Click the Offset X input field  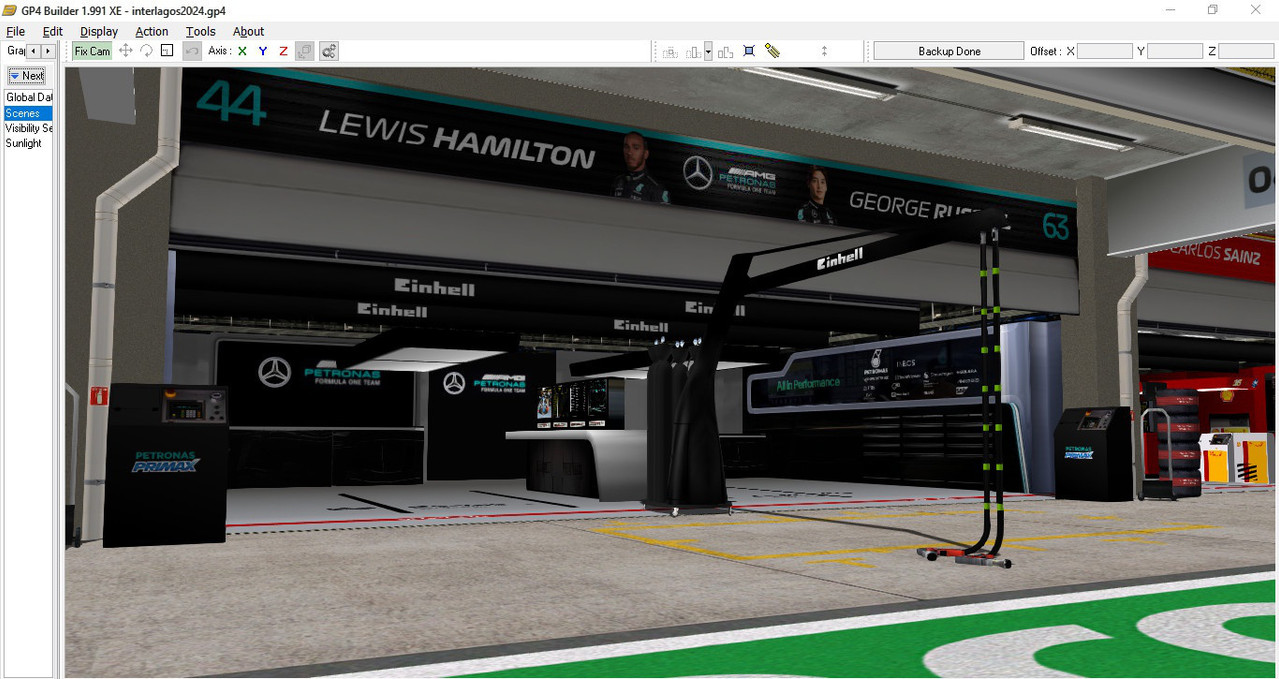(1105, 51)
